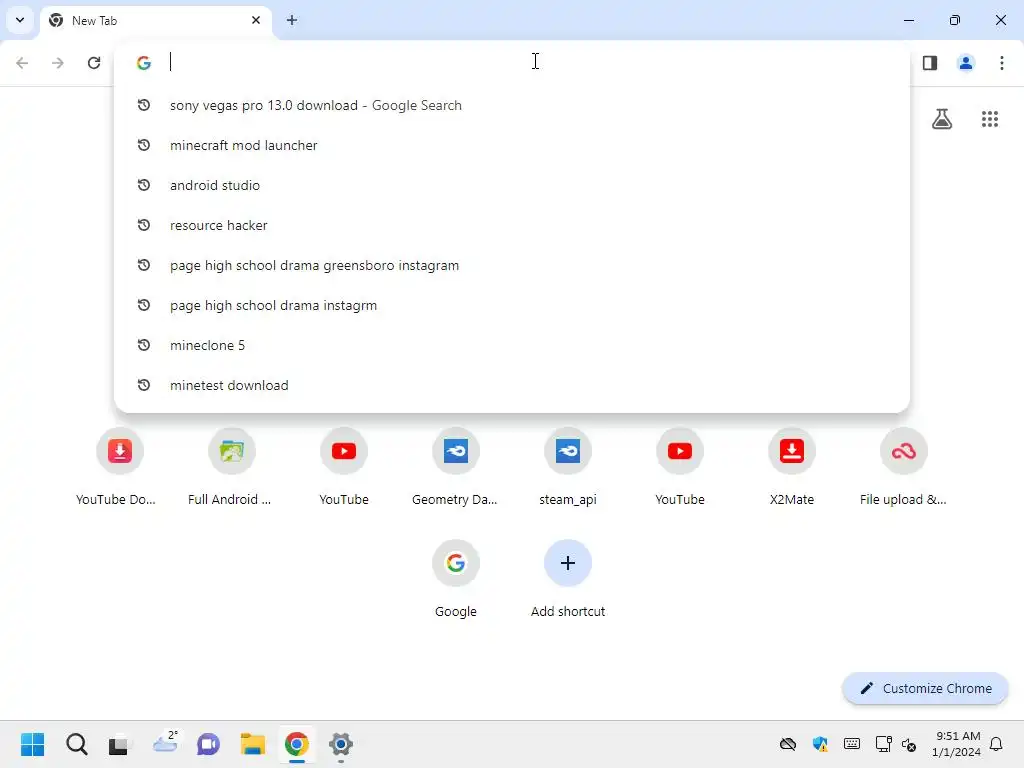
Task: Open steam_api shortcut tile
Action: [x=568, y=466]
